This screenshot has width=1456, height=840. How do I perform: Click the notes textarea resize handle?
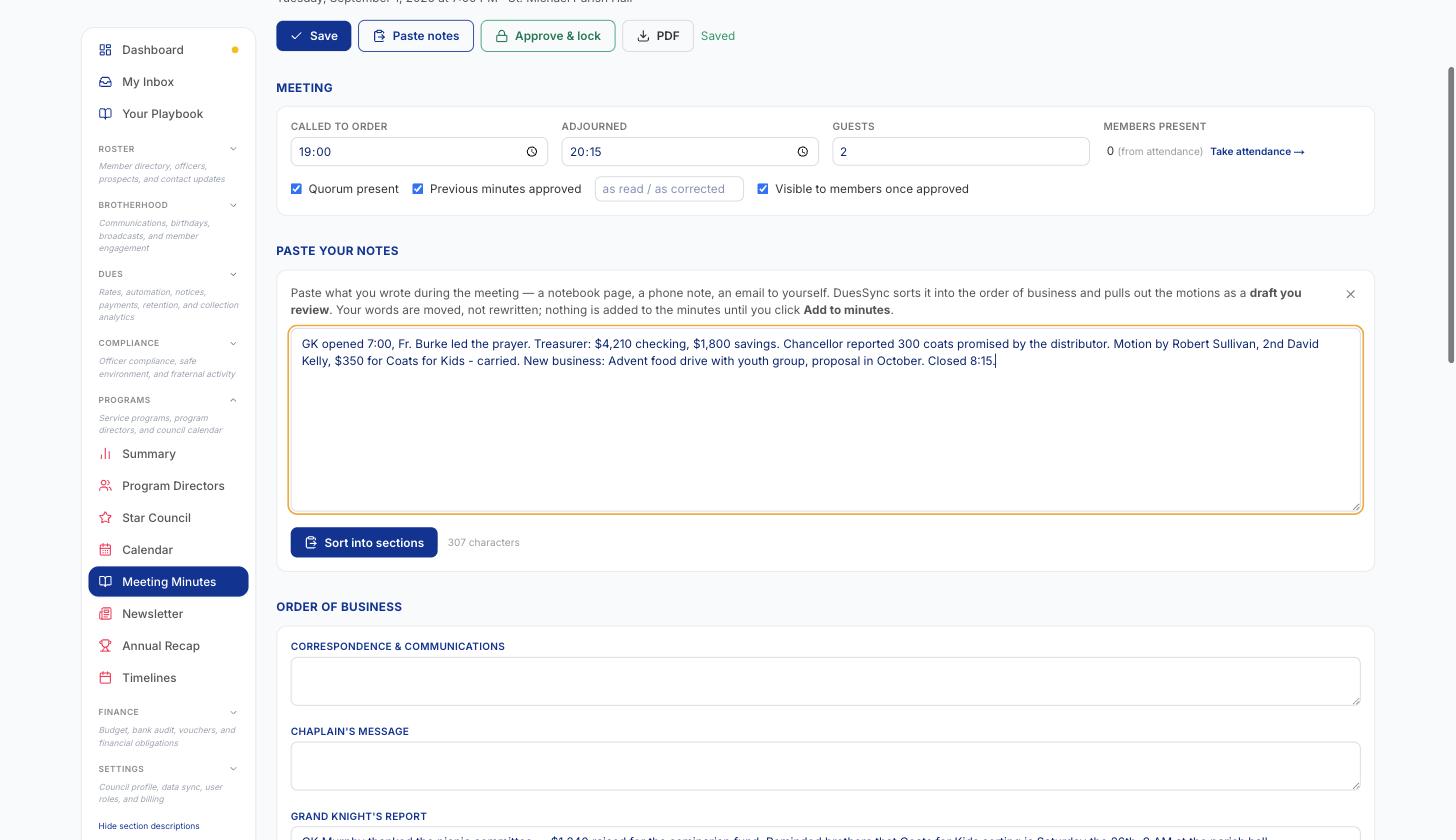tap(1356, 507)
